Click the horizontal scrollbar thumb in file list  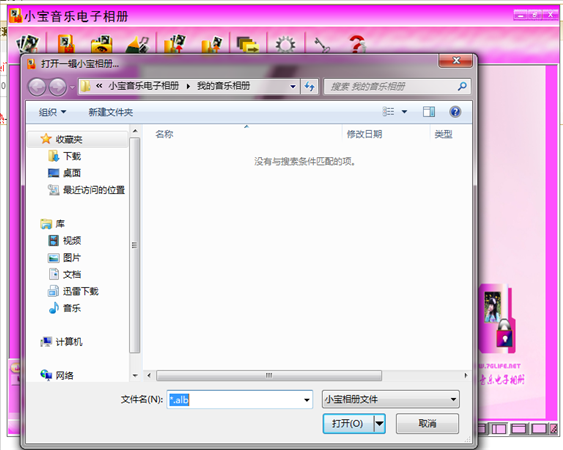coord(269,375)
